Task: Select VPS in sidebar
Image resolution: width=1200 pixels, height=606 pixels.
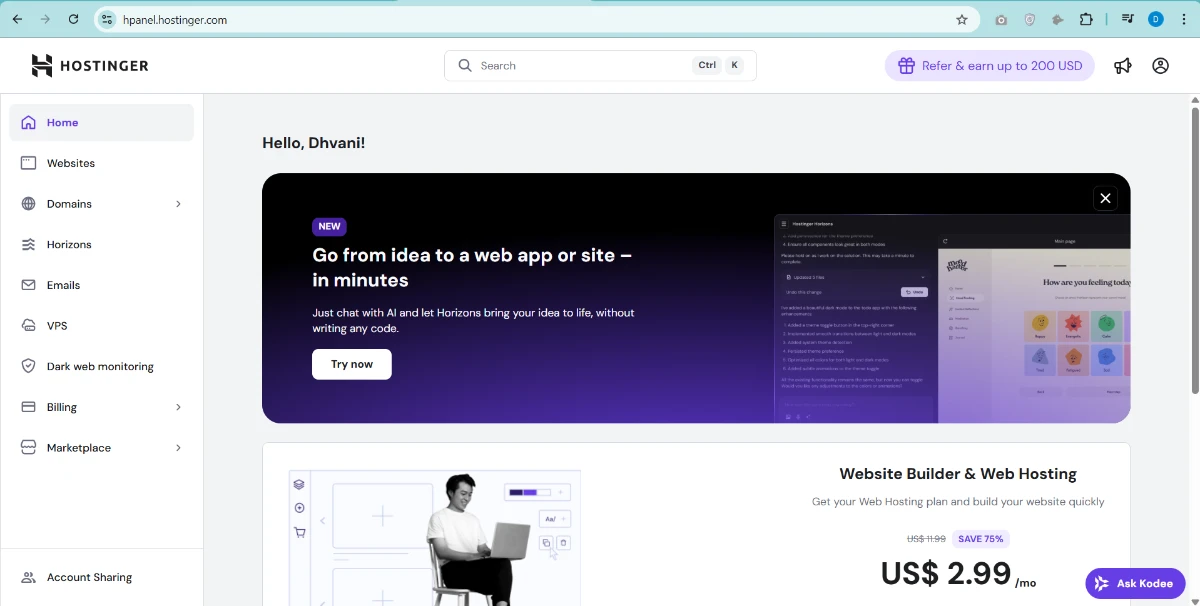Action: click(101, 326)
